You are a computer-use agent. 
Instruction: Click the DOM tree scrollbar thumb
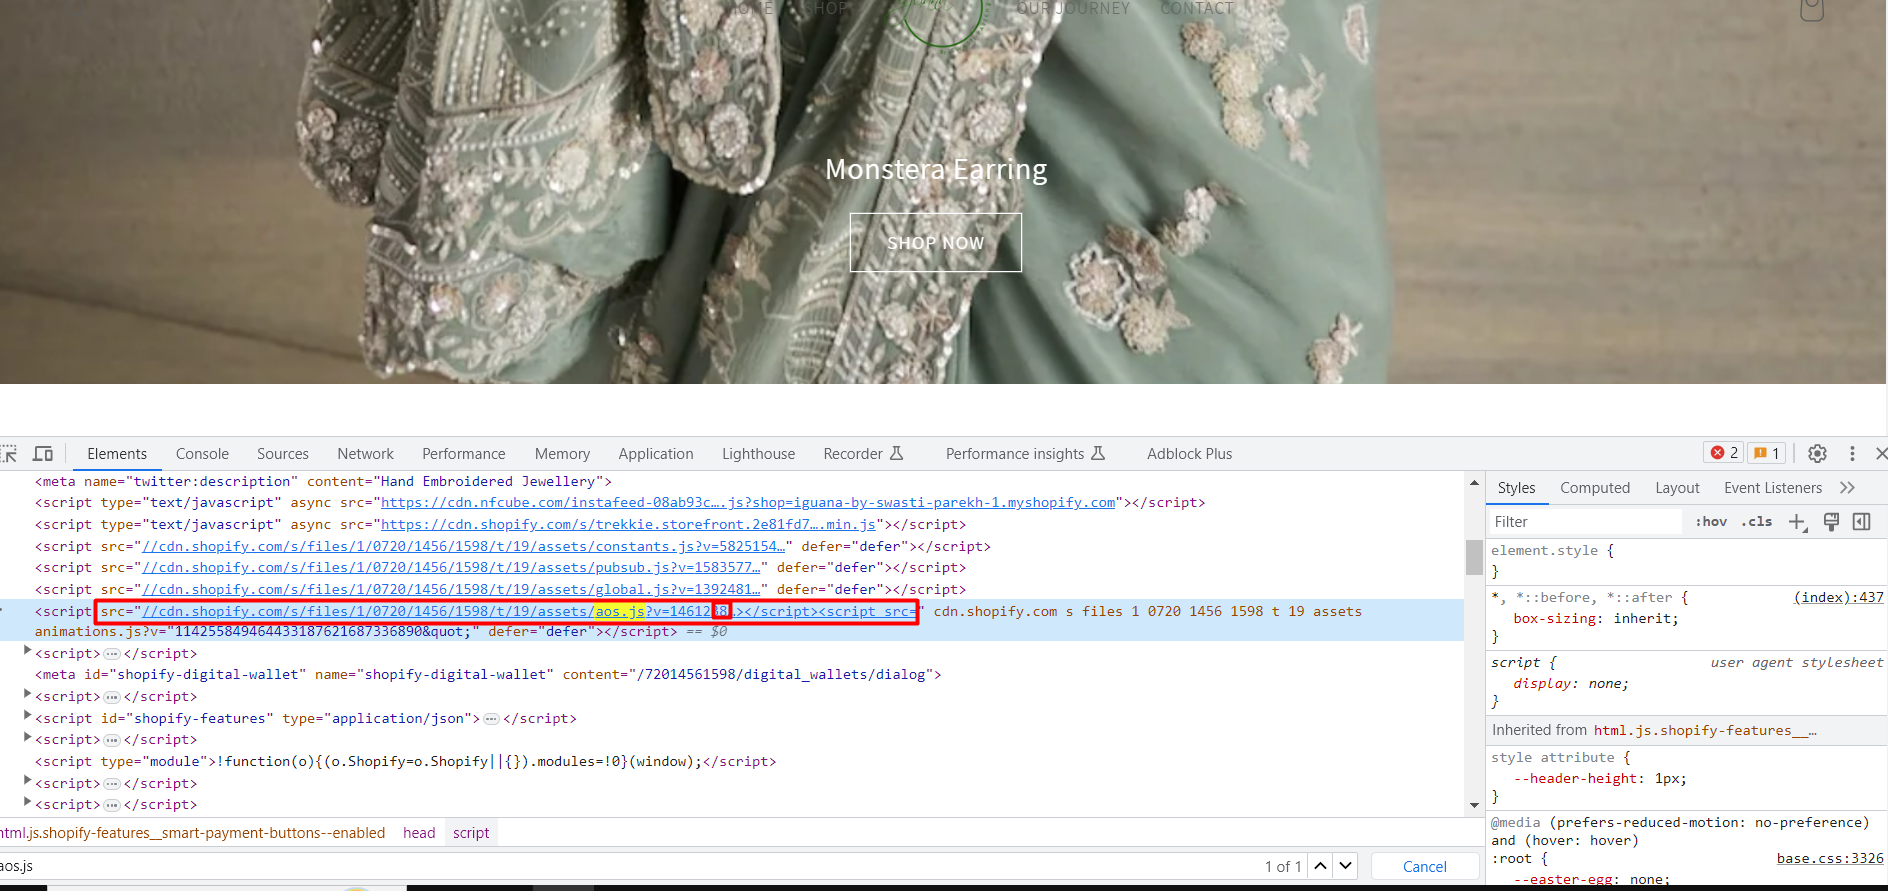coord(1474,557)
